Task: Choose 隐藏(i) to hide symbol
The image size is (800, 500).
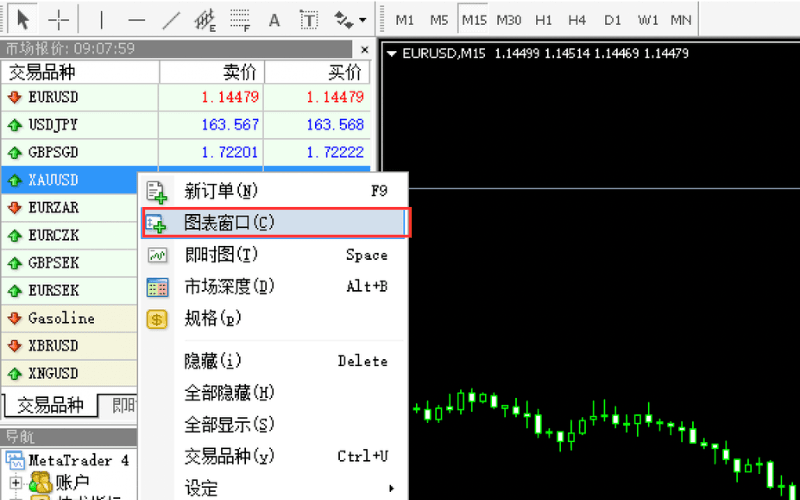Action: 274,361
